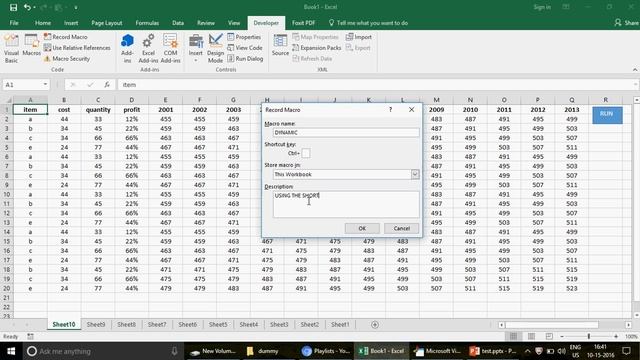The height and width of the screenshot is (360, 640).
Task: Click the XML Import button
Action: click(359, 37)
